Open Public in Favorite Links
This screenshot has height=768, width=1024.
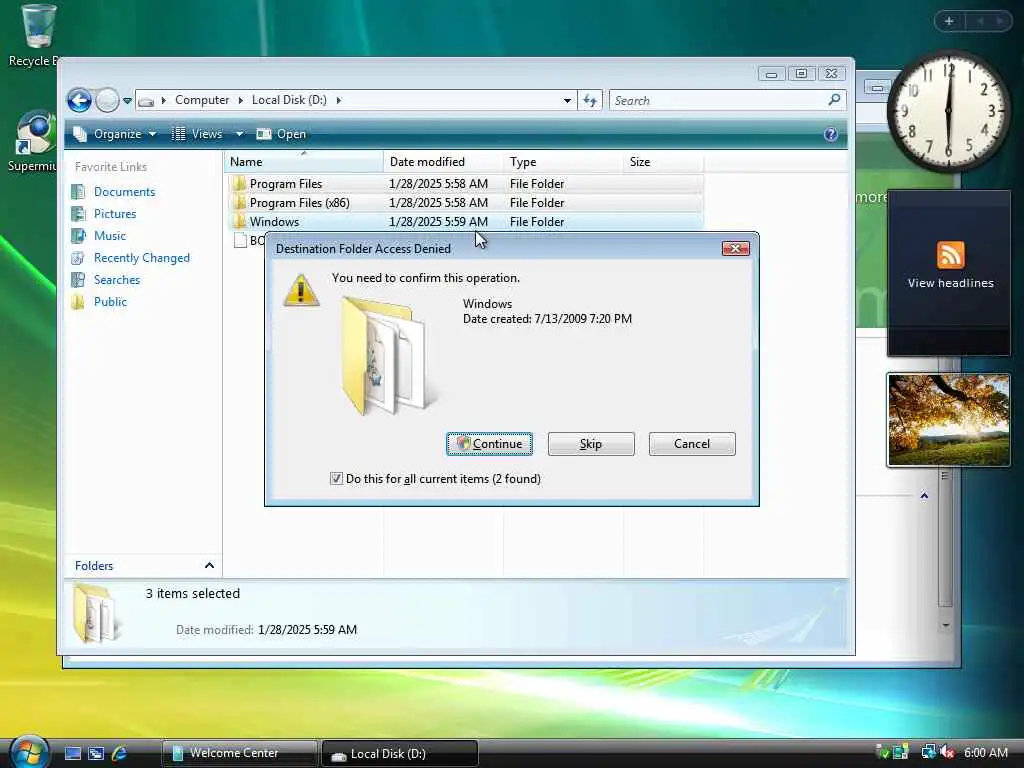(110, 302)
